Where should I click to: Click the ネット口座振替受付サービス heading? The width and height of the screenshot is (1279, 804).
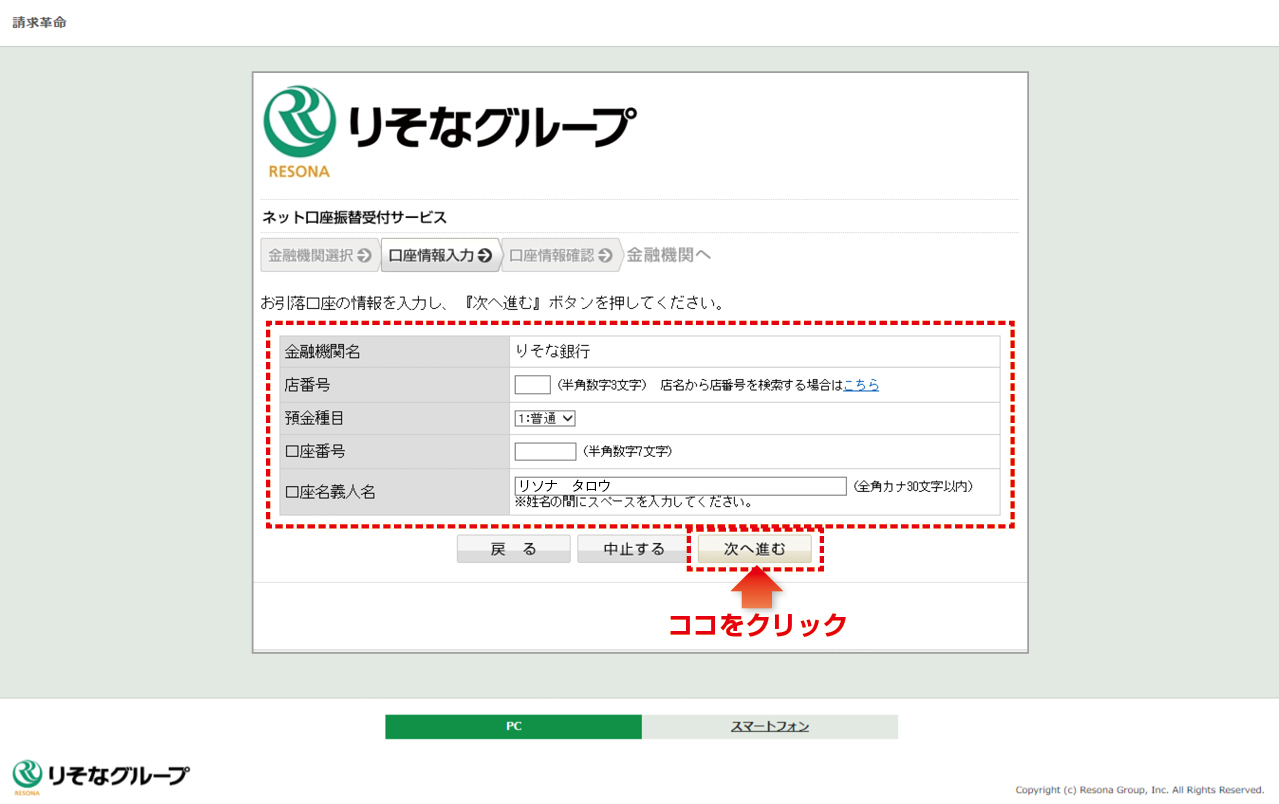tap(354, 217)
